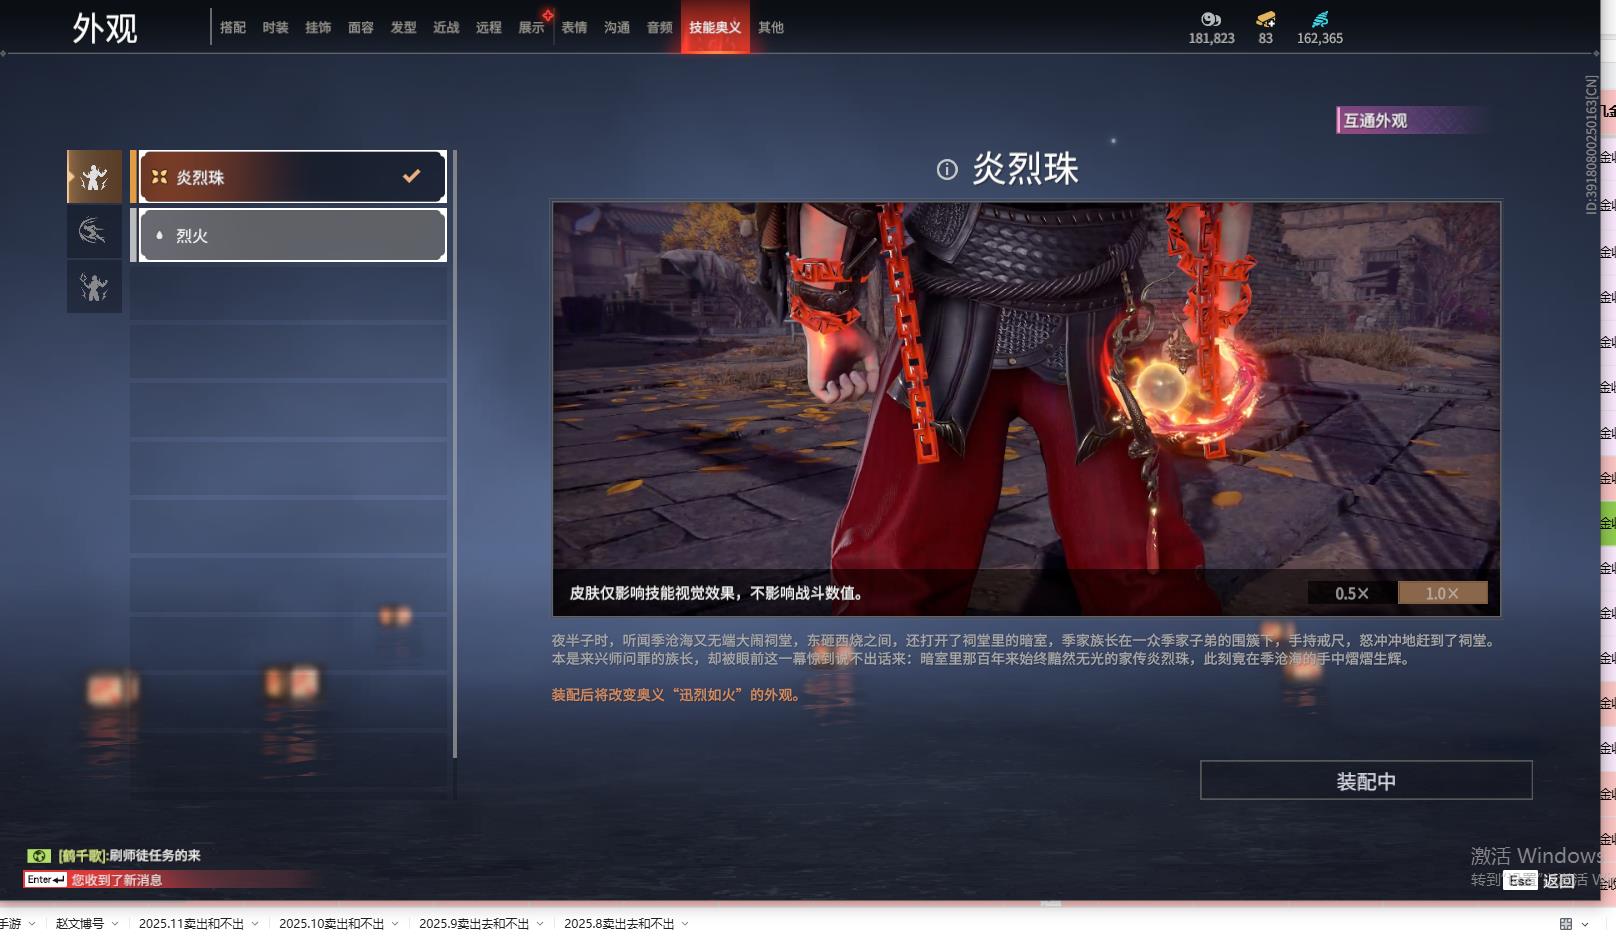Open the 搭配 tab
The width and height of the screenshot is (1616, 939).
pyautogui.click(x=233, y=28)
